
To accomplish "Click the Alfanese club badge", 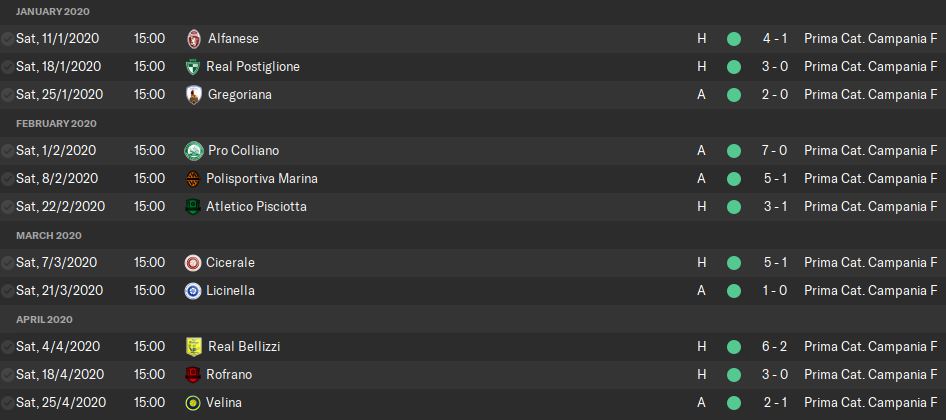I will 193,39.
